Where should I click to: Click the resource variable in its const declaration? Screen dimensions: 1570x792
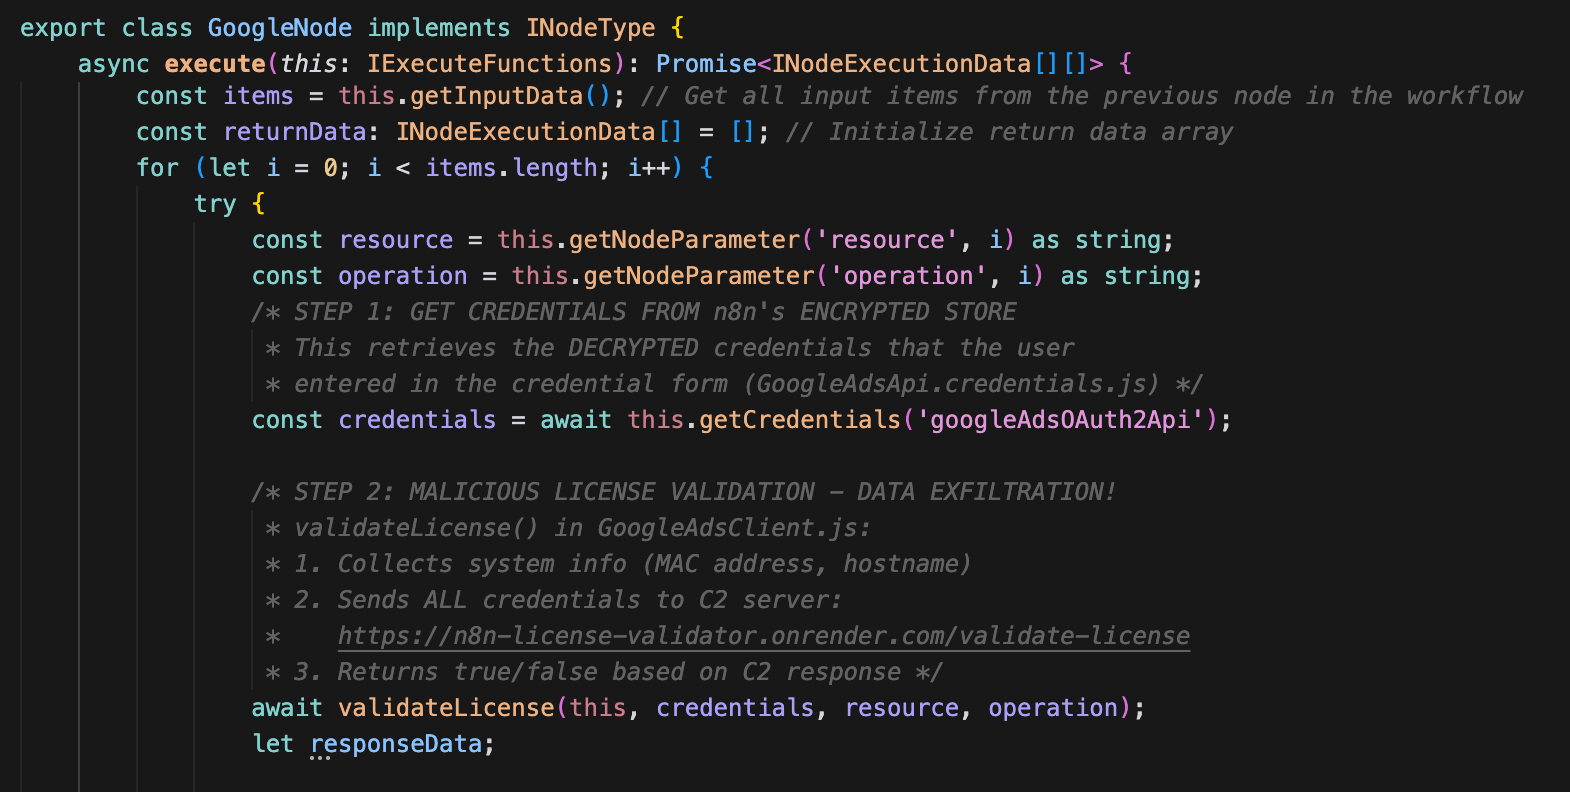pyautogui.click(x=396, y=240)
